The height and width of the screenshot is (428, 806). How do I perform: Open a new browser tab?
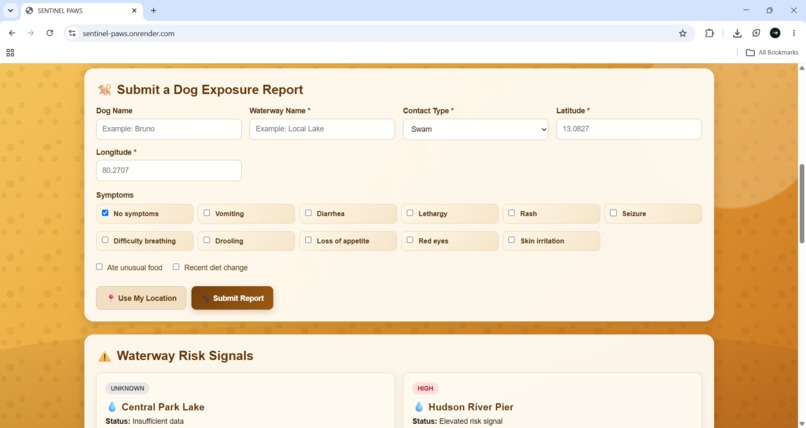153,10
